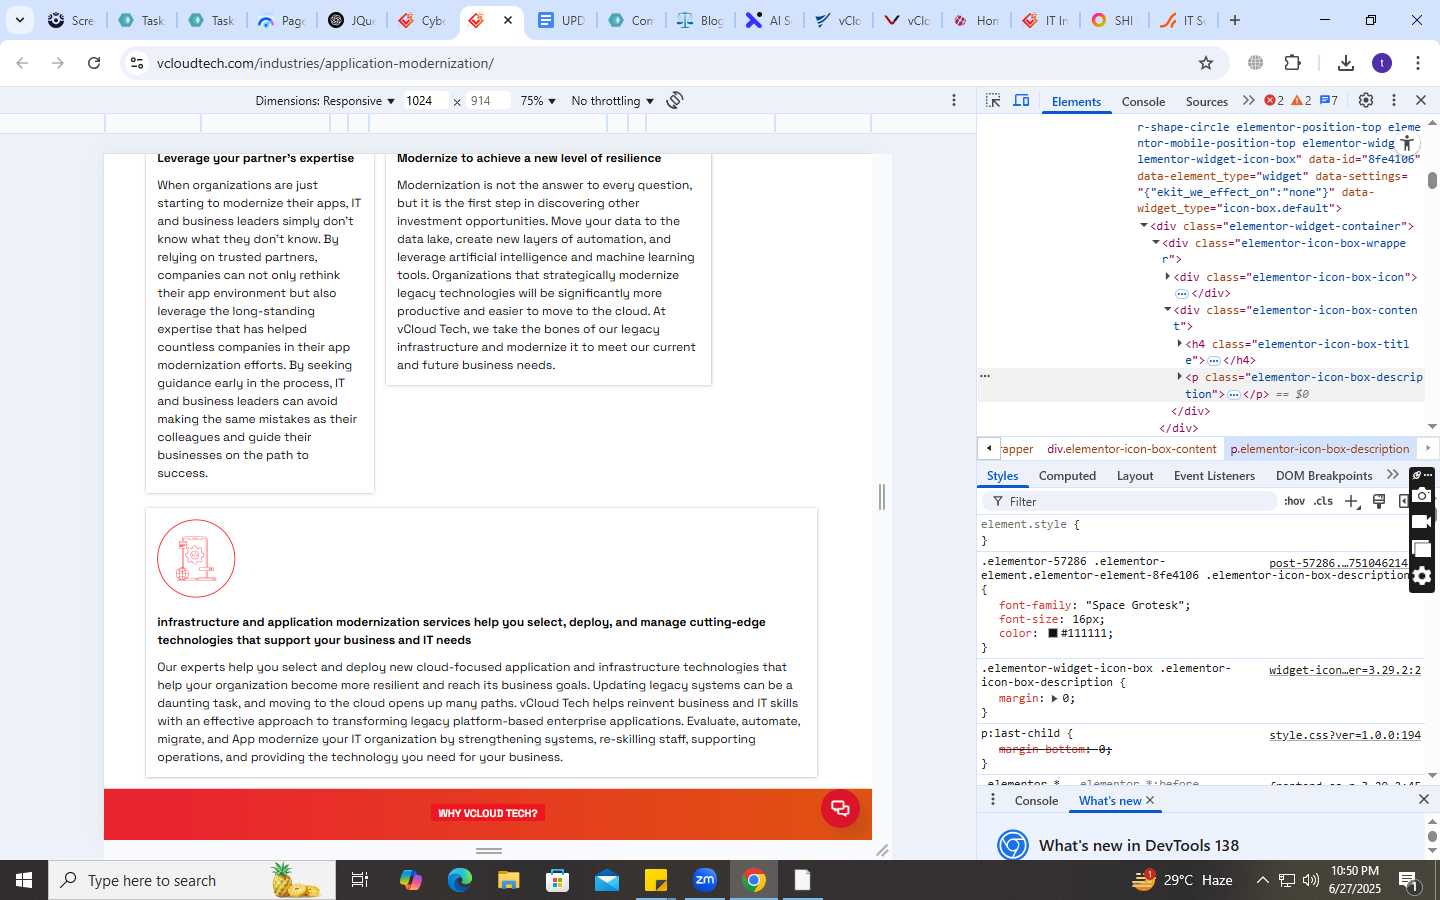Expand the h4 elementor-icon-box-title node
The image size is (1440, 900).
pos(1179,343)
